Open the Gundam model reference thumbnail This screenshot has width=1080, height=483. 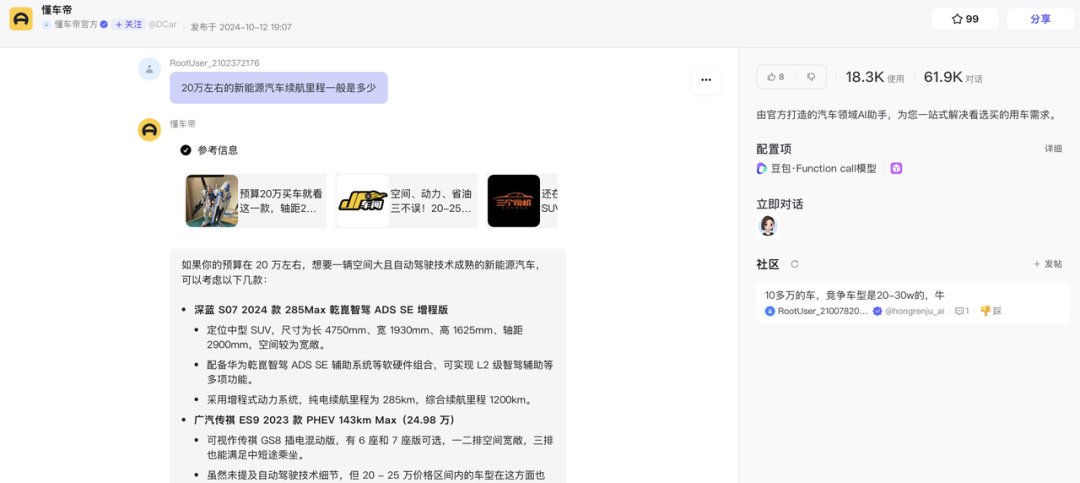[x=211, y=201]
